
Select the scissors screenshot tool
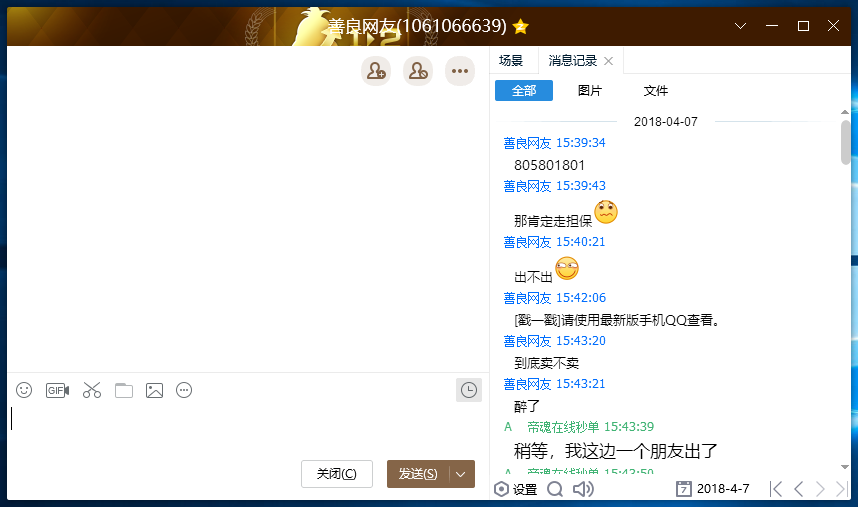coord(92,390)
